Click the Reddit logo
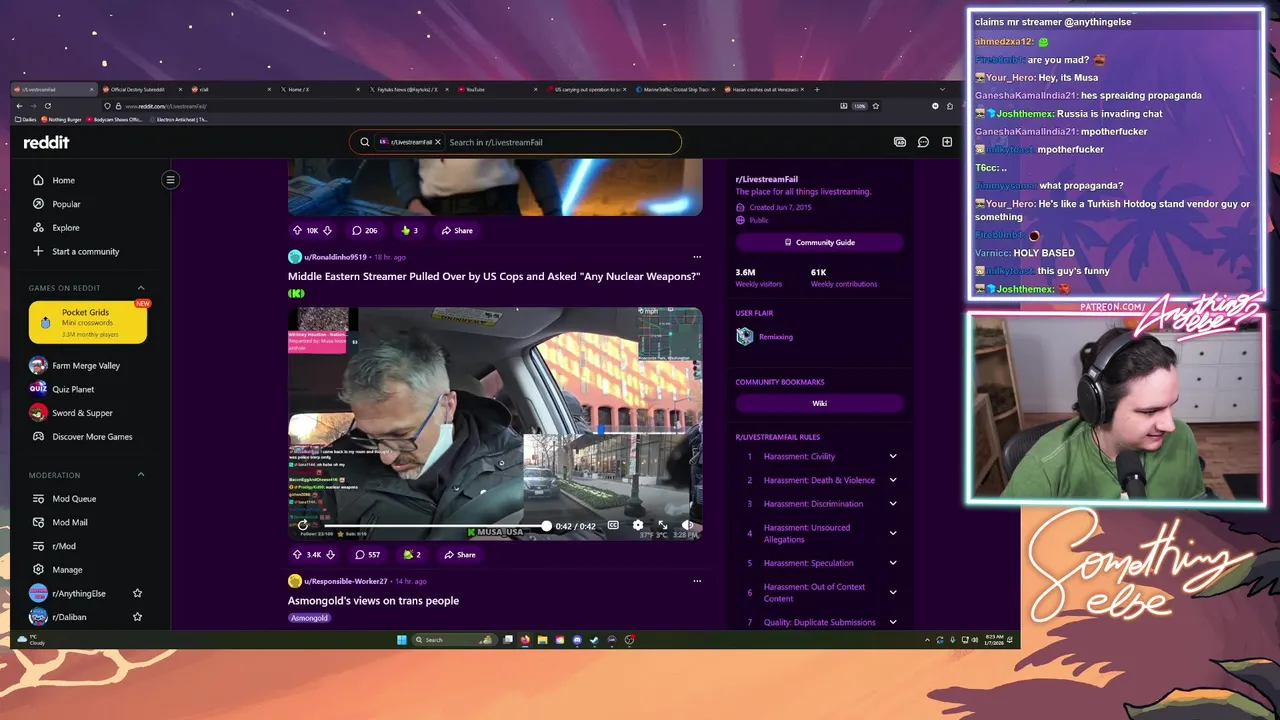 point(46,142)
